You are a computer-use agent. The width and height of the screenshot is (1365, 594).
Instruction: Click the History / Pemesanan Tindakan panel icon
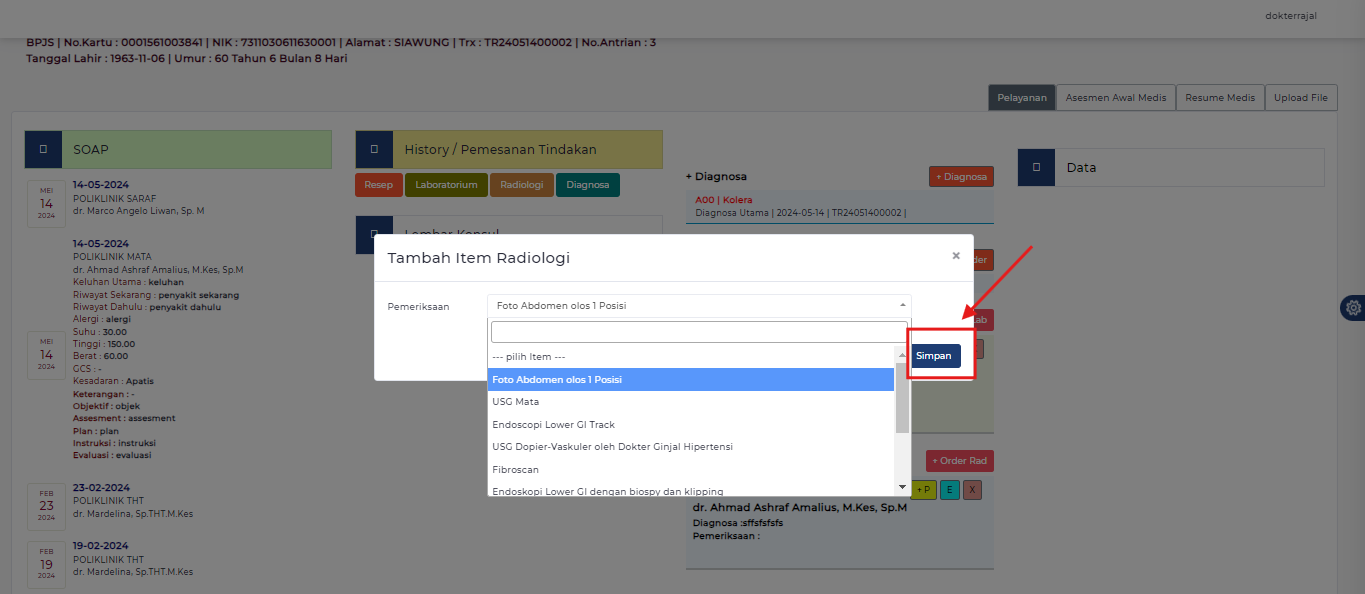[374, 148]
